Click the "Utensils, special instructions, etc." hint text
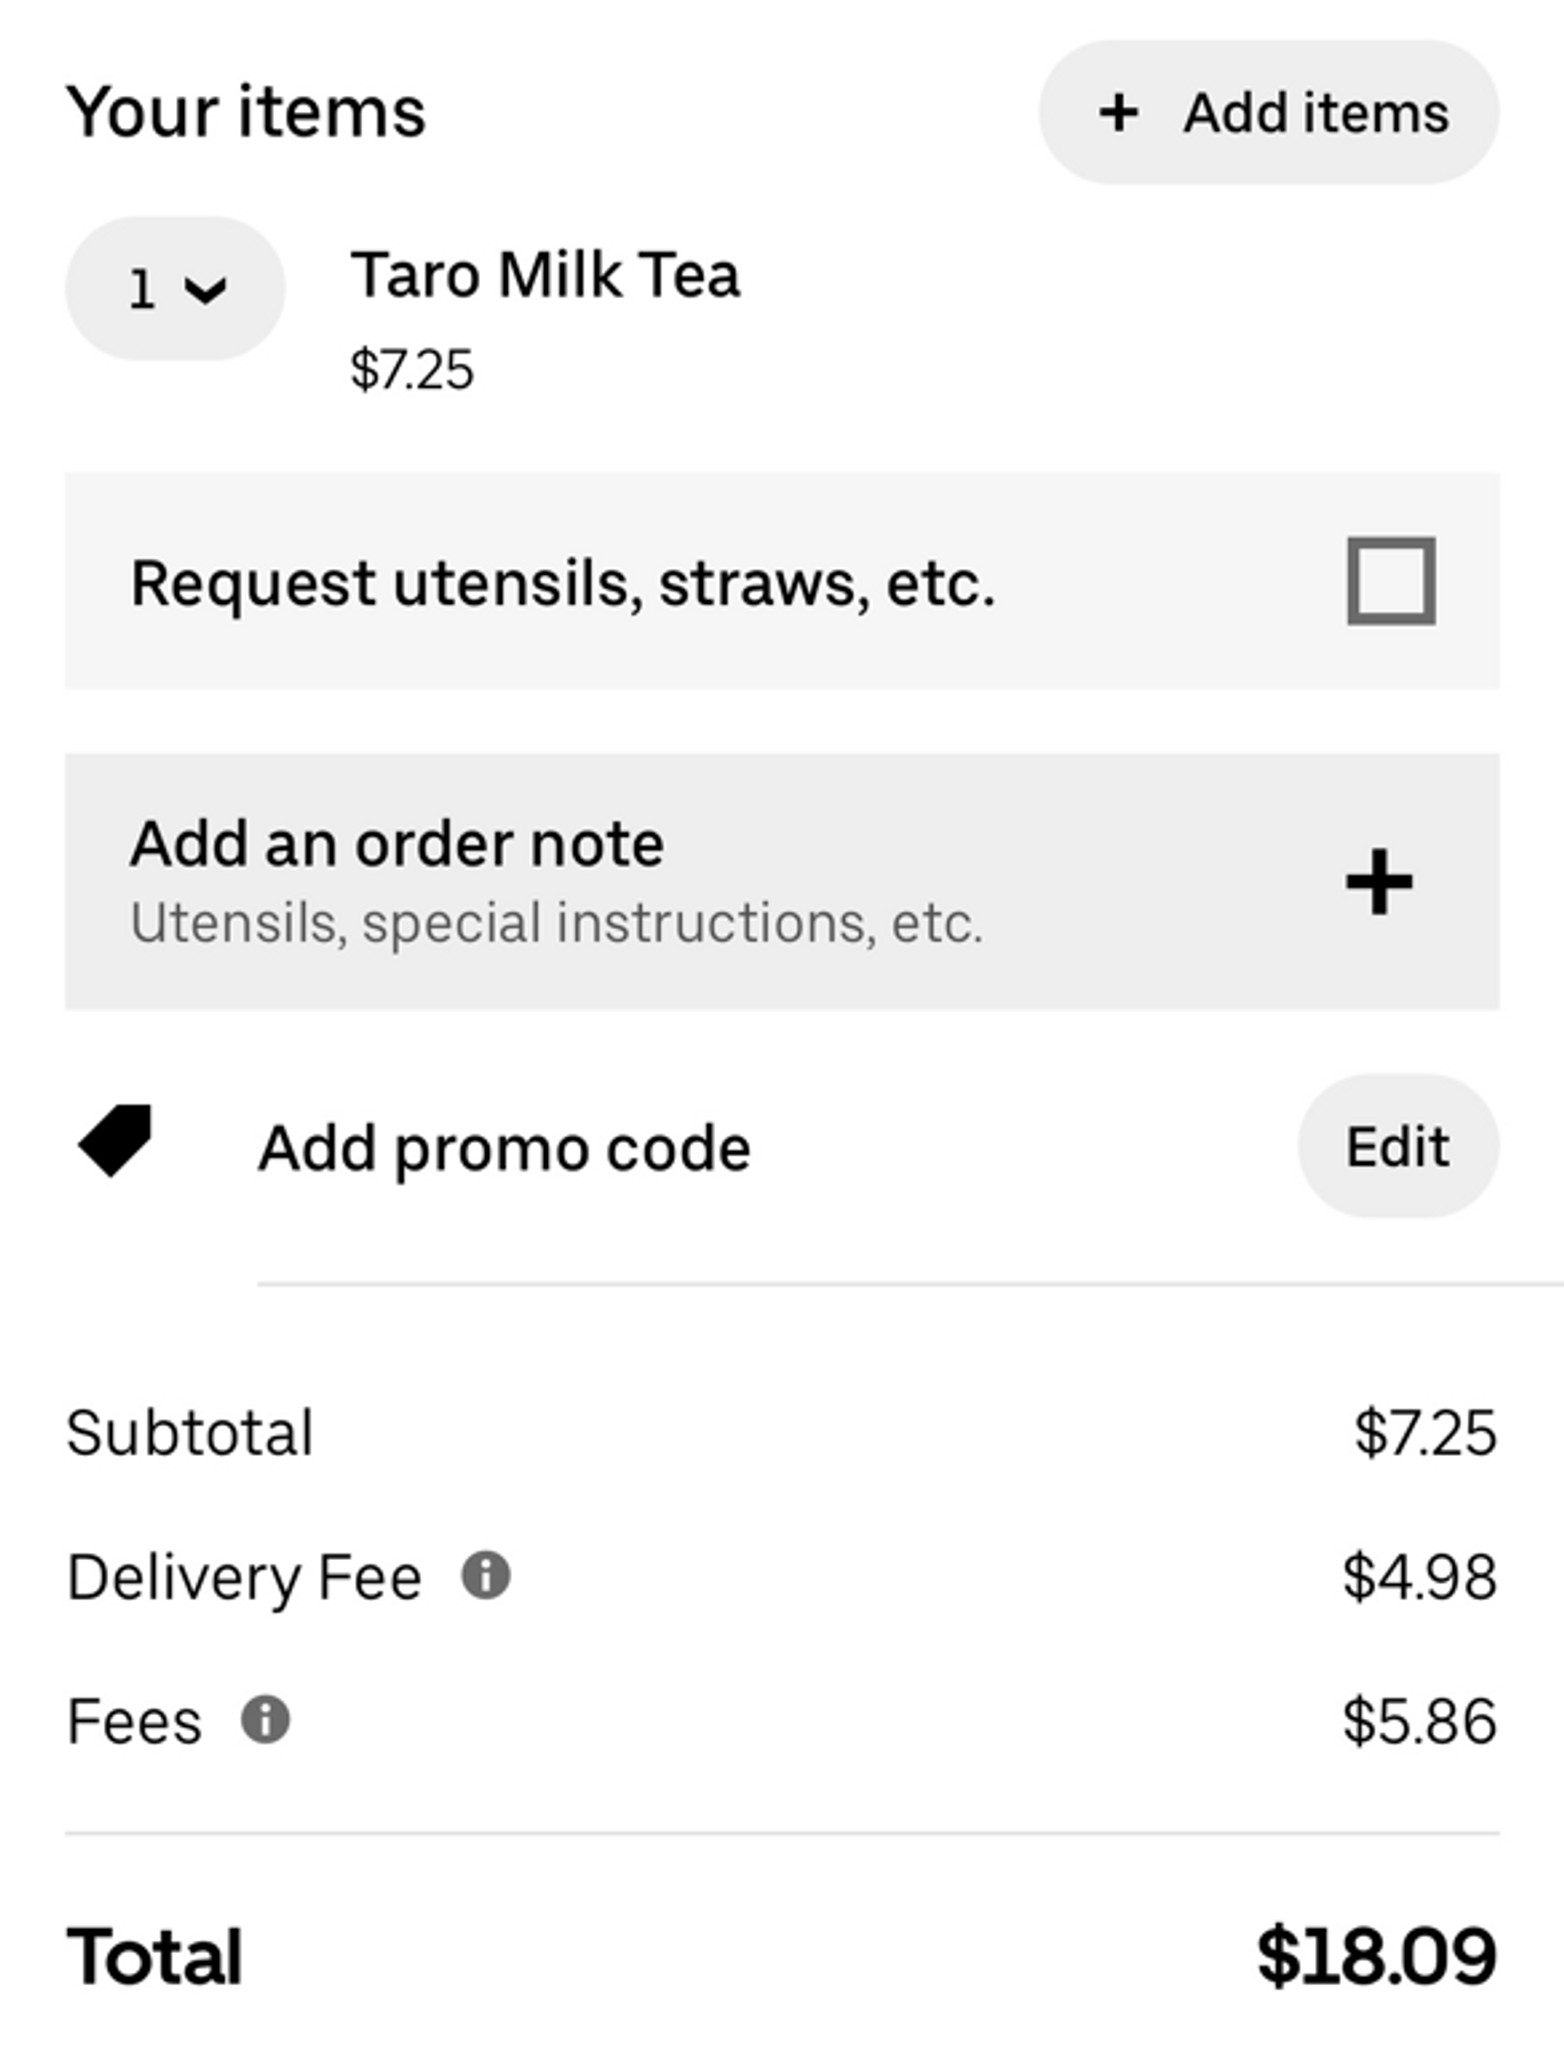The height and width of the screenshot is (2048, 1564). click(x=556, y=922)
